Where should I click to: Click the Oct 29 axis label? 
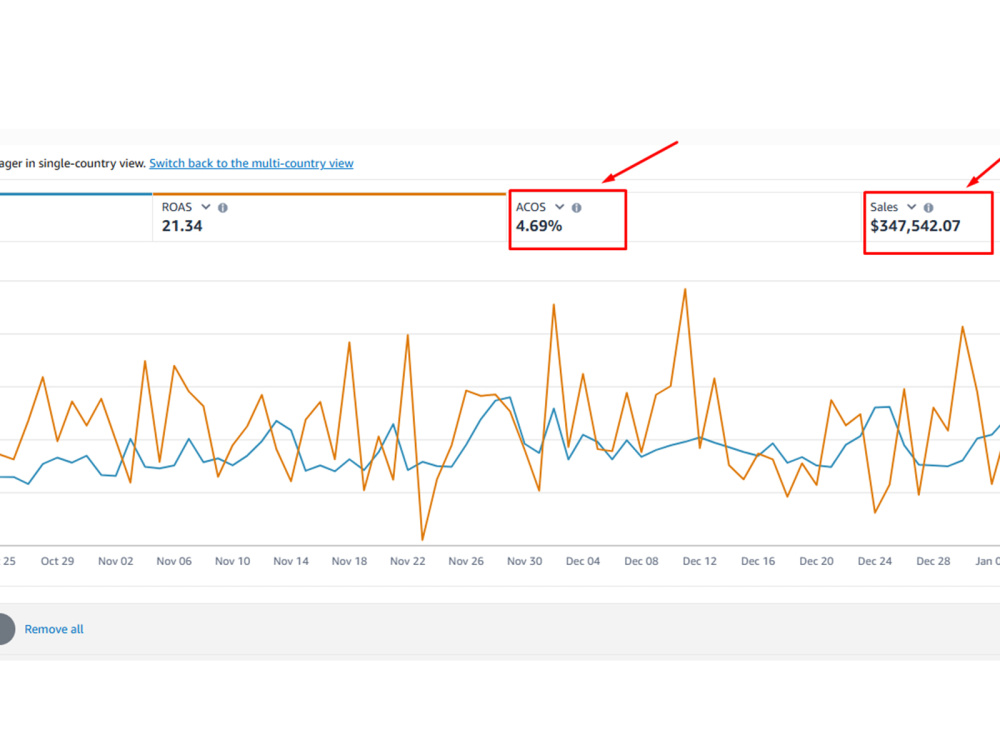(x=57, y=561)
